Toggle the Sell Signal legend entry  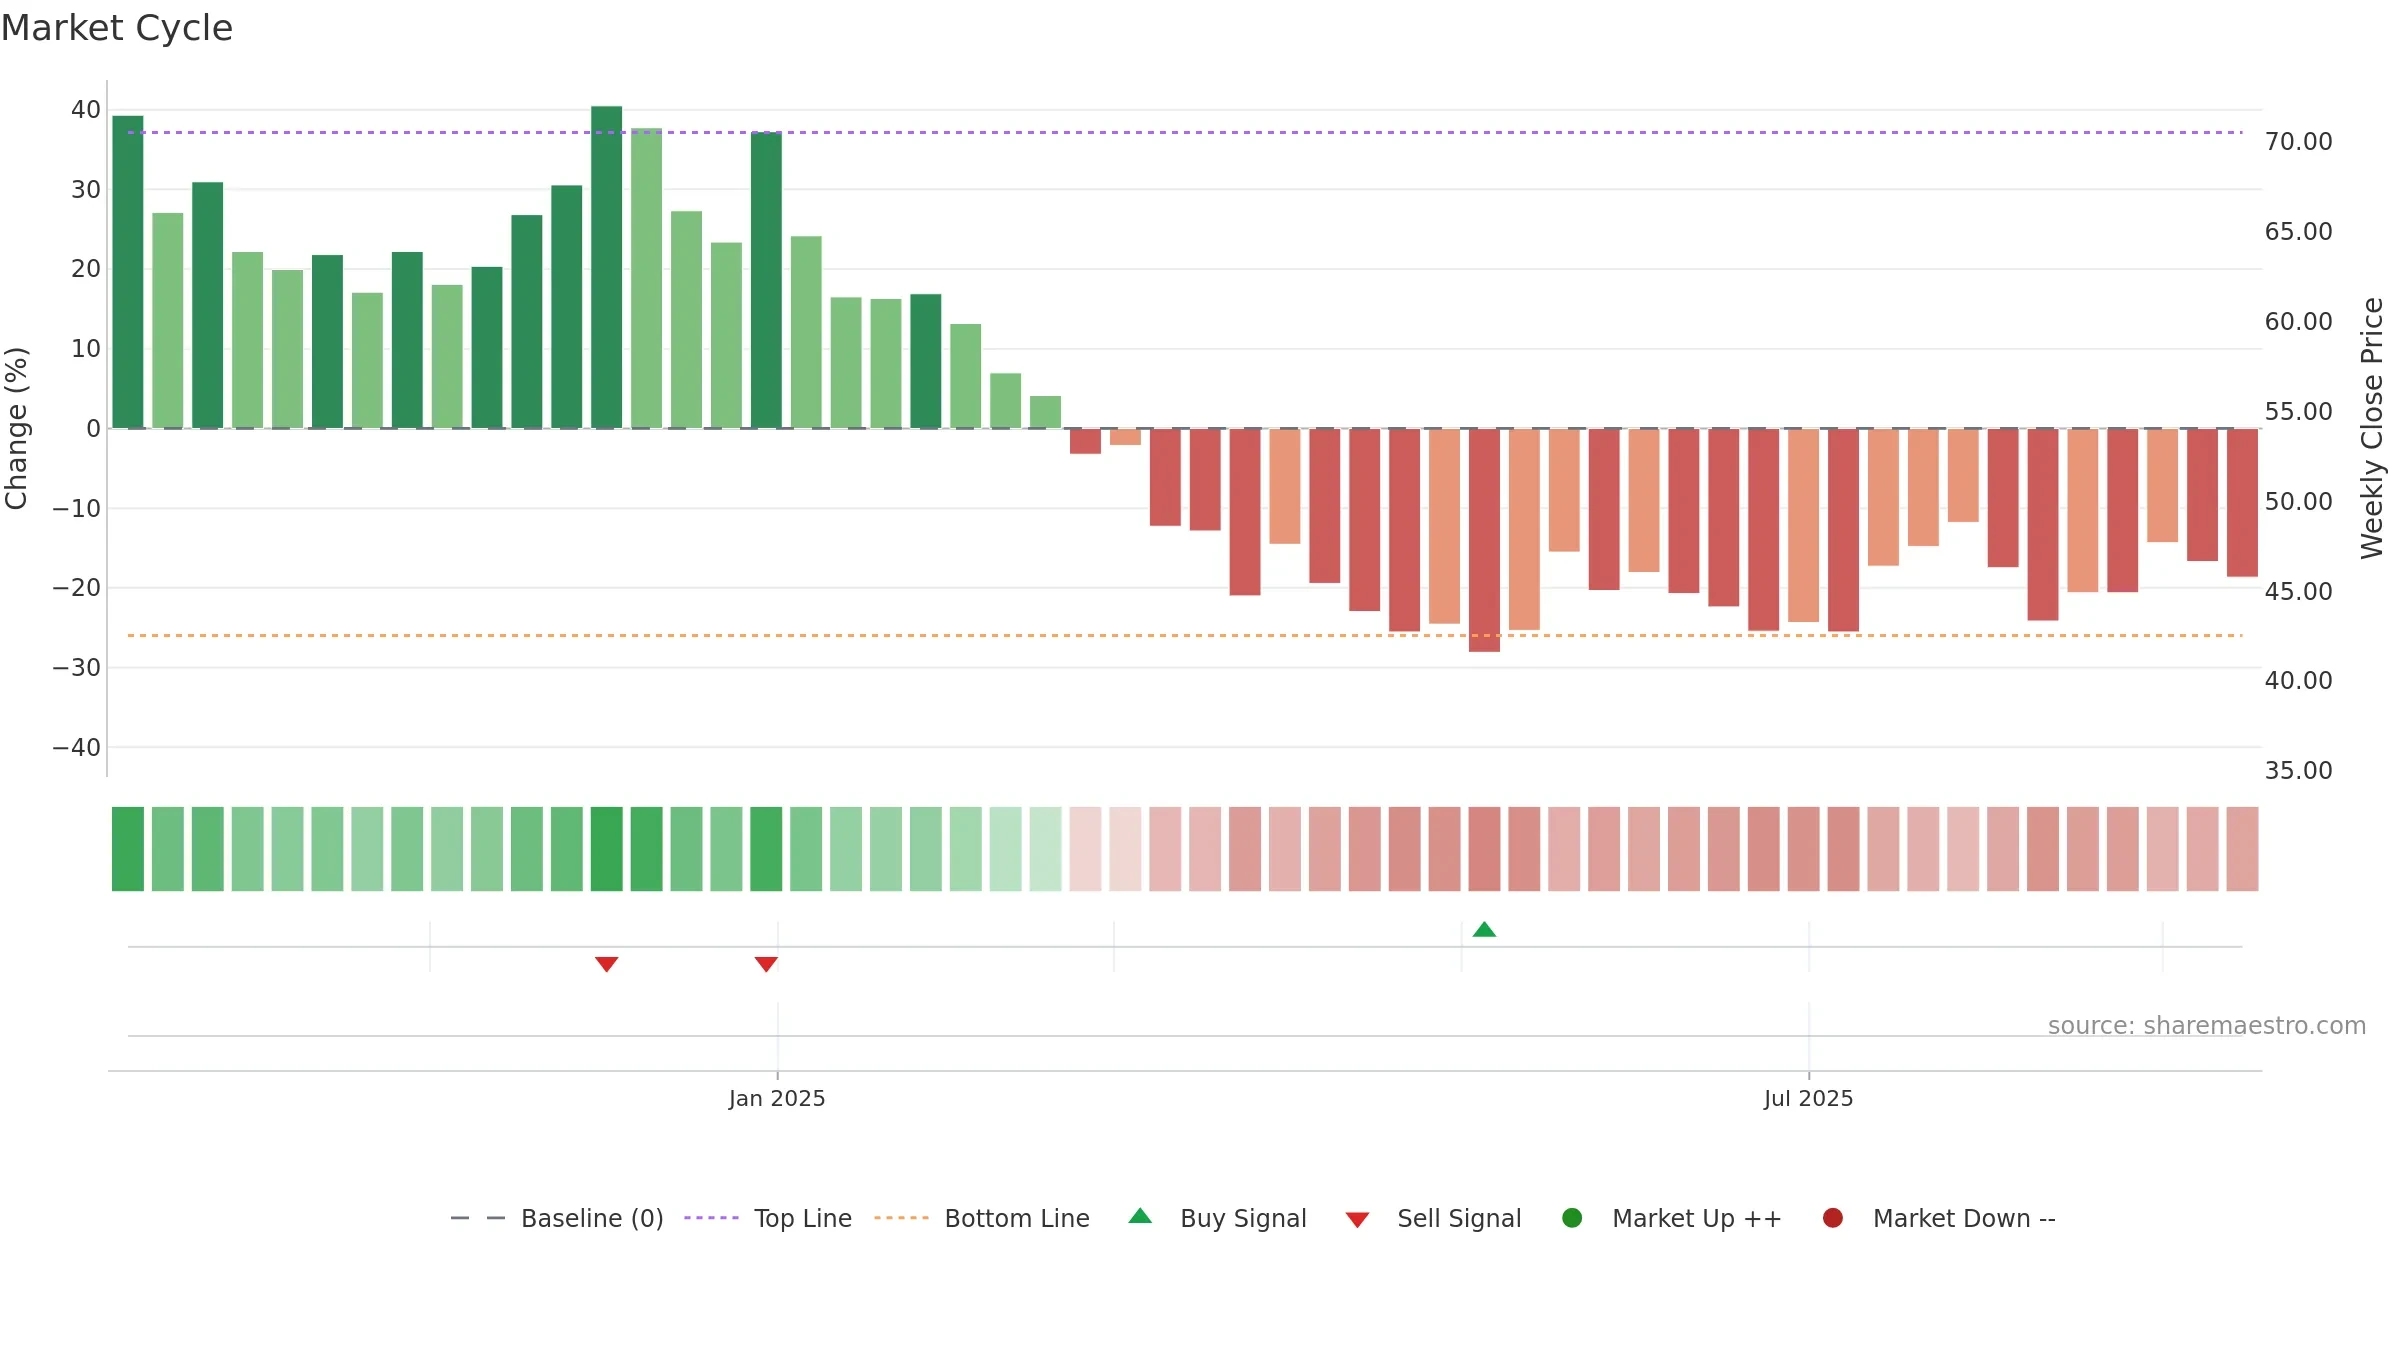click(x=1433, y=1218)
